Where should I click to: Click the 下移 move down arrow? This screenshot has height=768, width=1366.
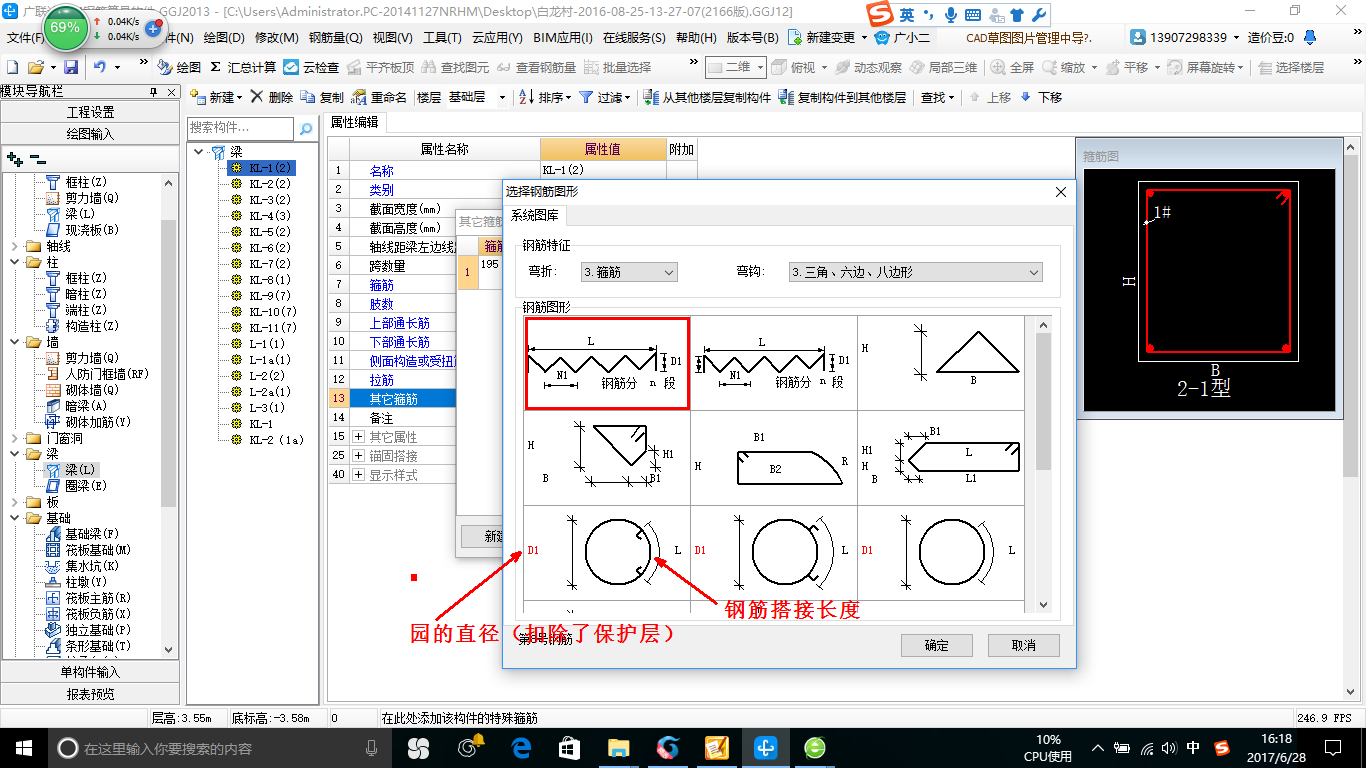tap(1026, 97)
